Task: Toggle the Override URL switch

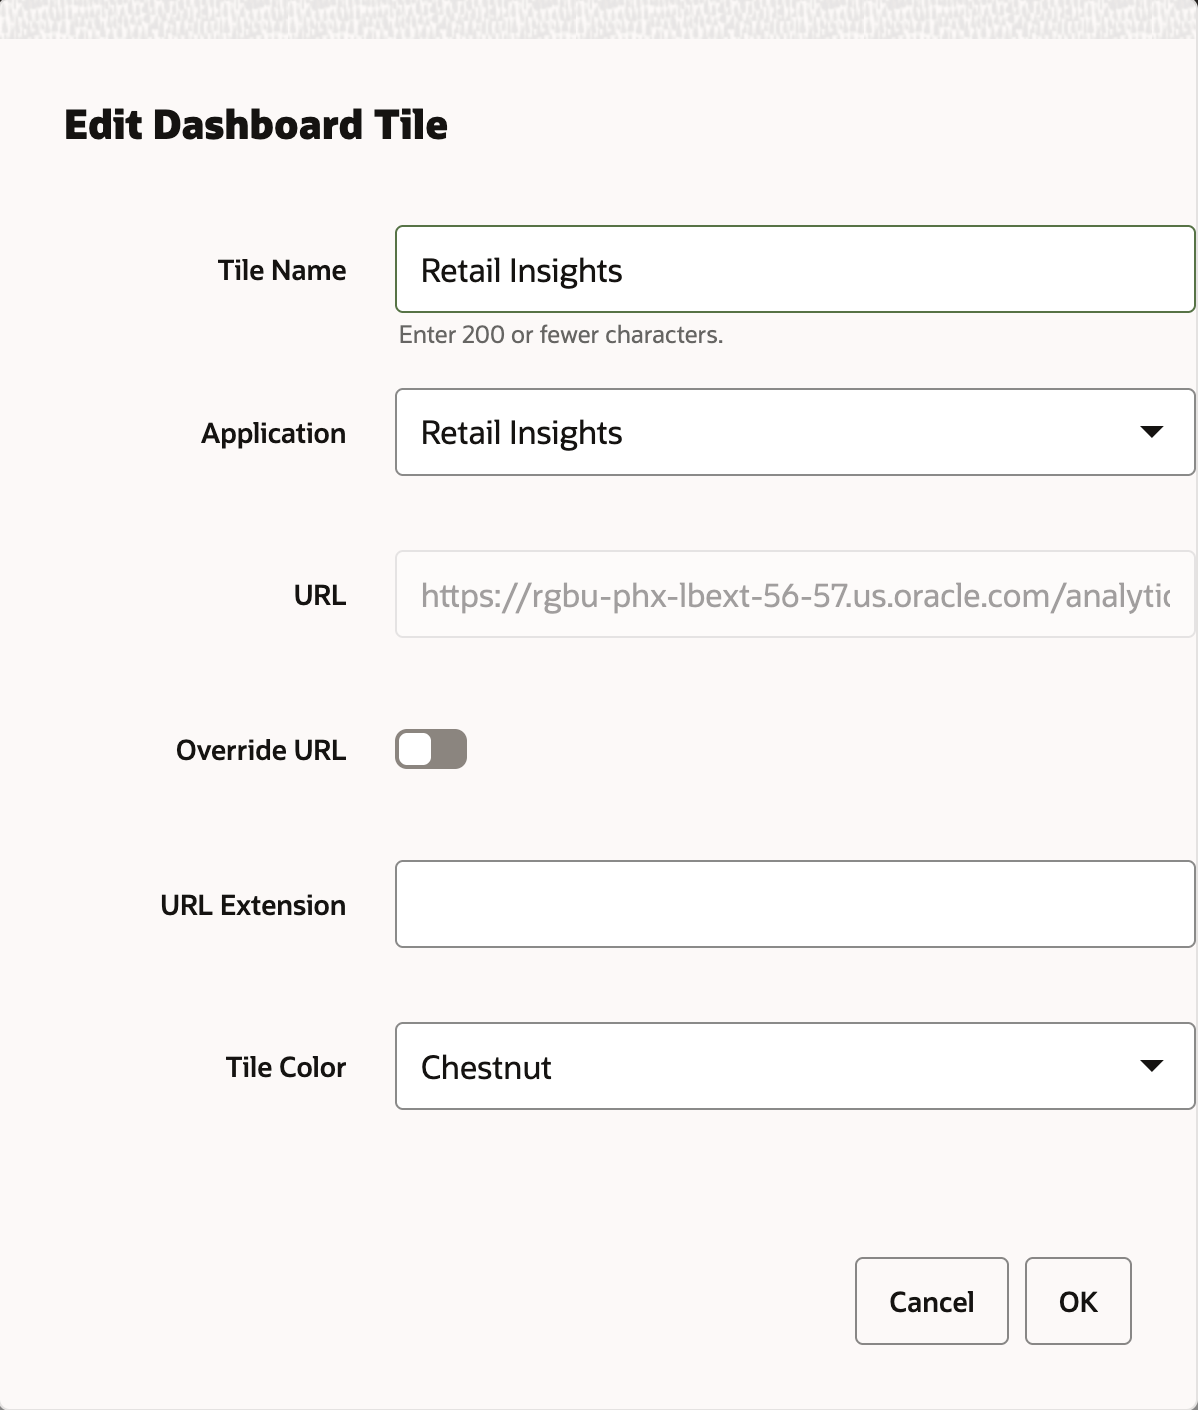Action: click(x=431, y=749)
